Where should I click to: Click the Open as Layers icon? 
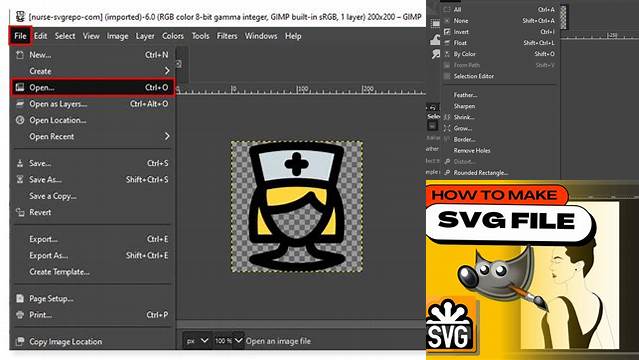click(20, 104)
